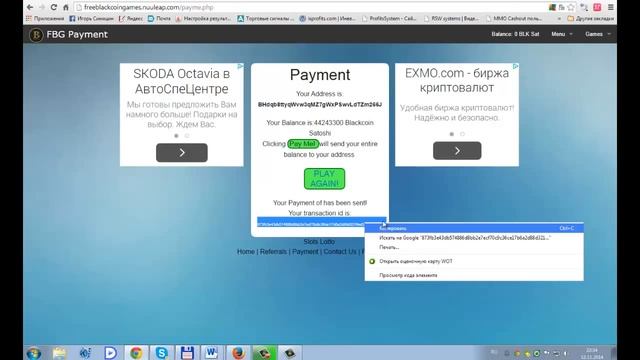Open the Яндекс bookmark

click(131, 18)
